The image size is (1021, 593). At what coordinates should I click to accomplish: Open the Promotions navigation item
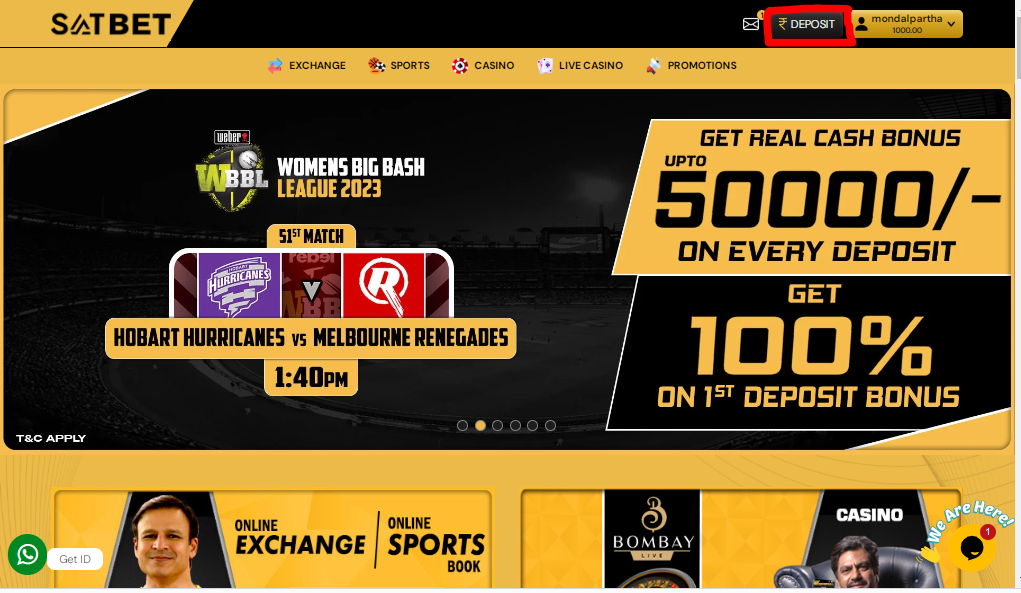(x=691, y=66)
